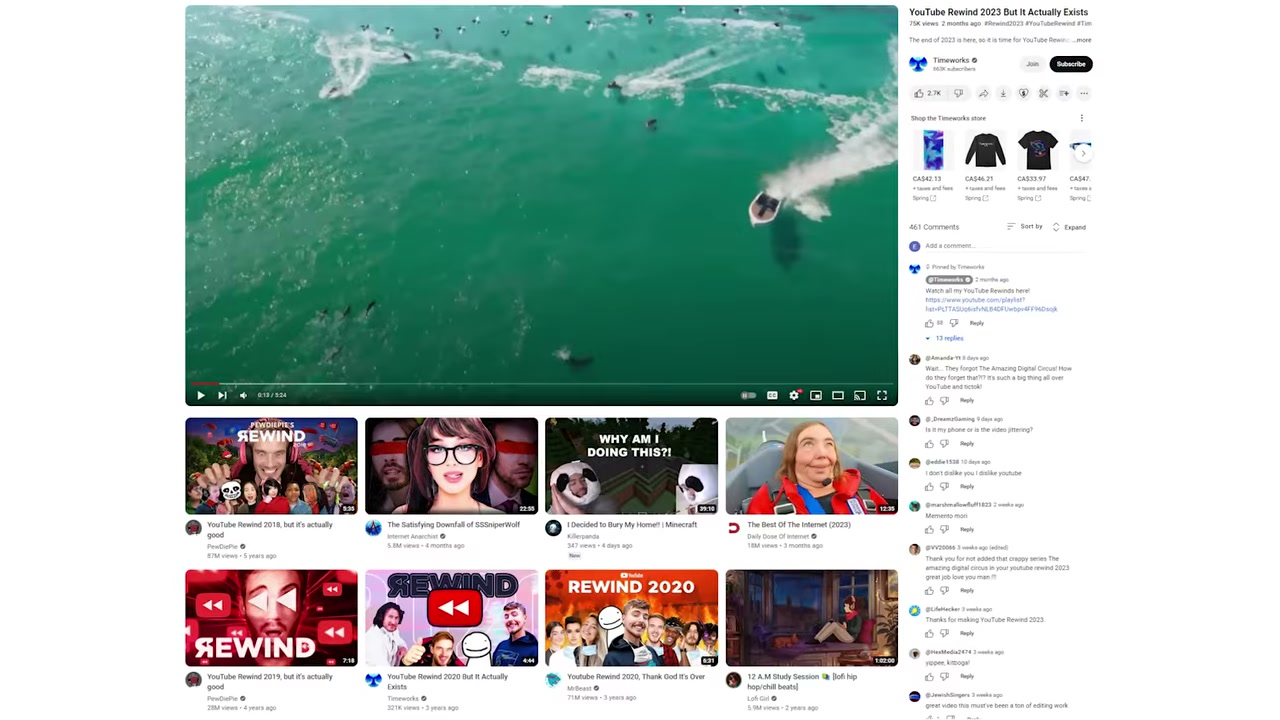Switch to miniplayer mode
Viewport: 1280px width, 720px height.
click(x=816, y=395)
